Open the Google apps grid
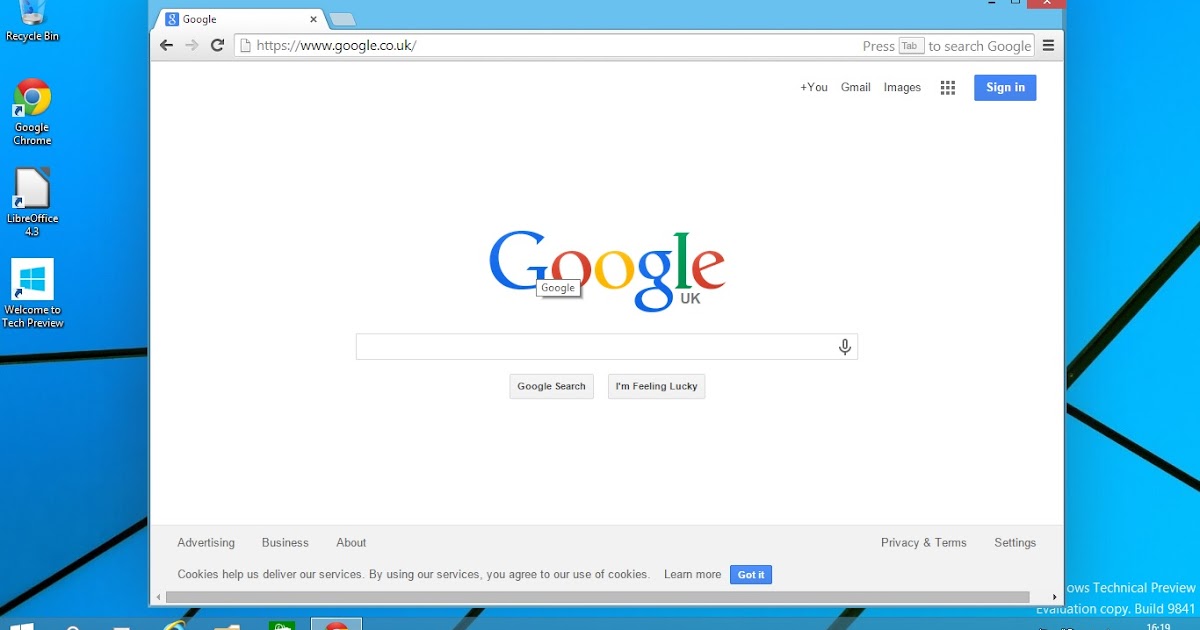 click(x=948, y=88)
